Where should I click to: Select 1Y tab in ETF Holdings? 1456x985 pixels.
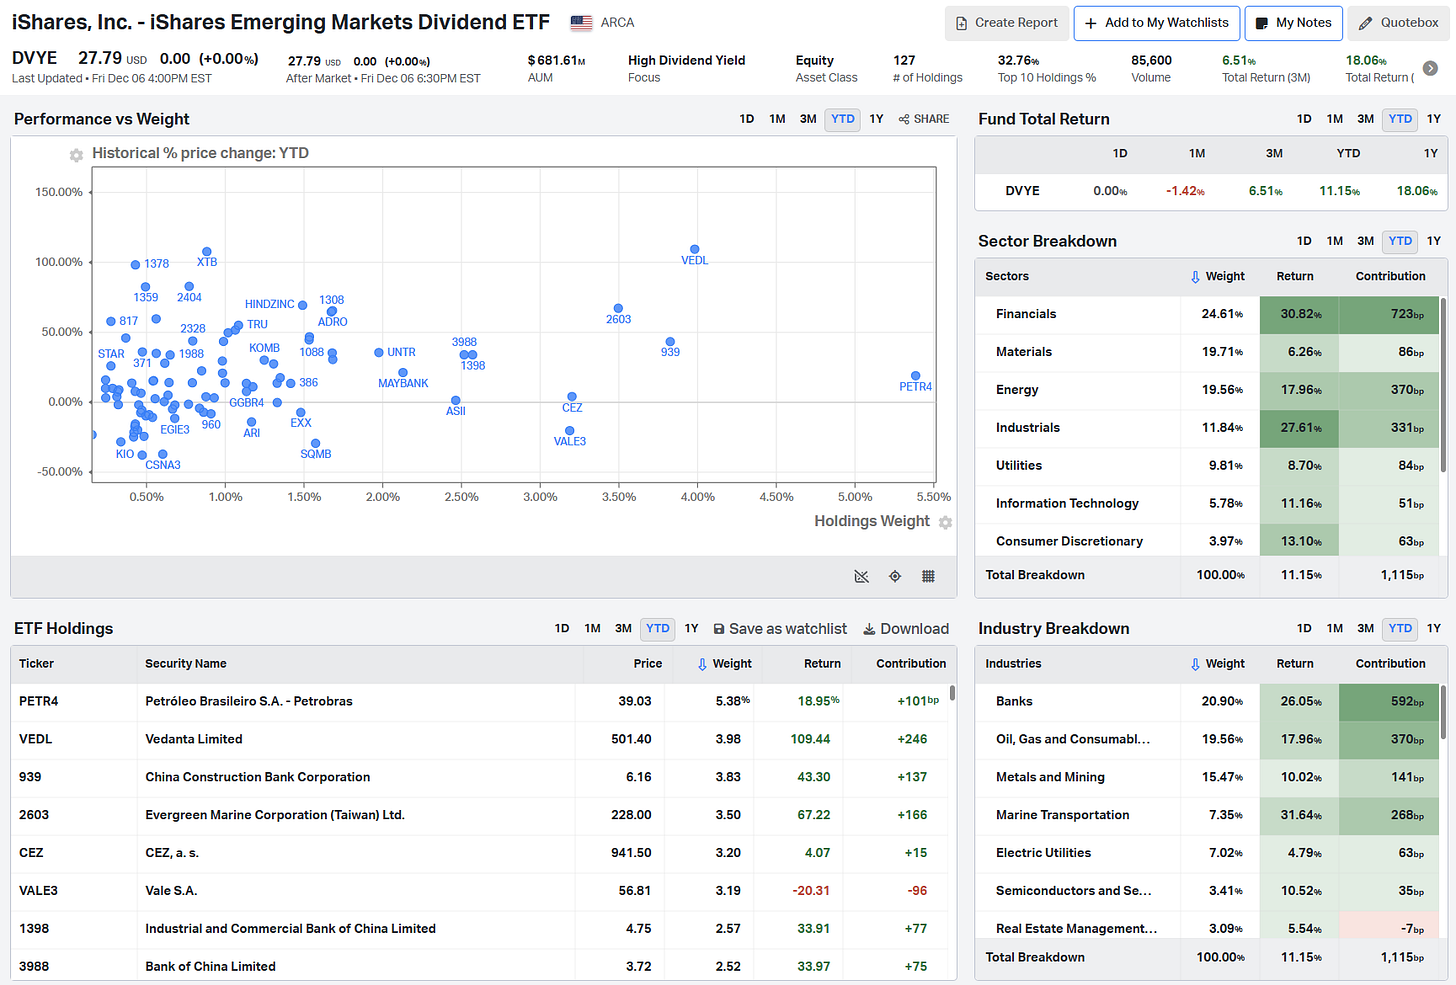(x=691, y=629)
